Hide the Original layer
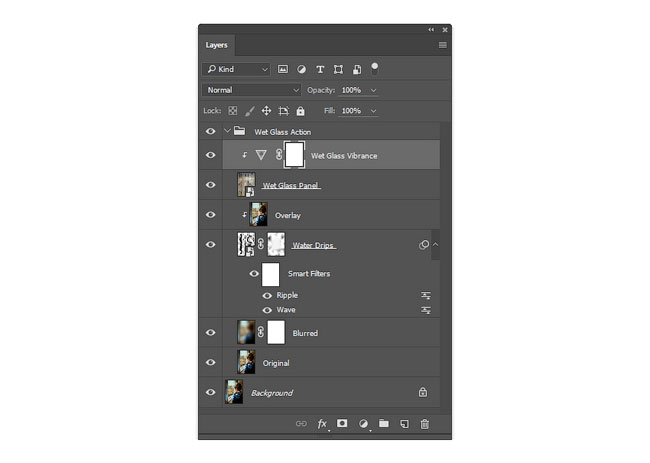Screen dimensions: 650x463 [211, 362]
